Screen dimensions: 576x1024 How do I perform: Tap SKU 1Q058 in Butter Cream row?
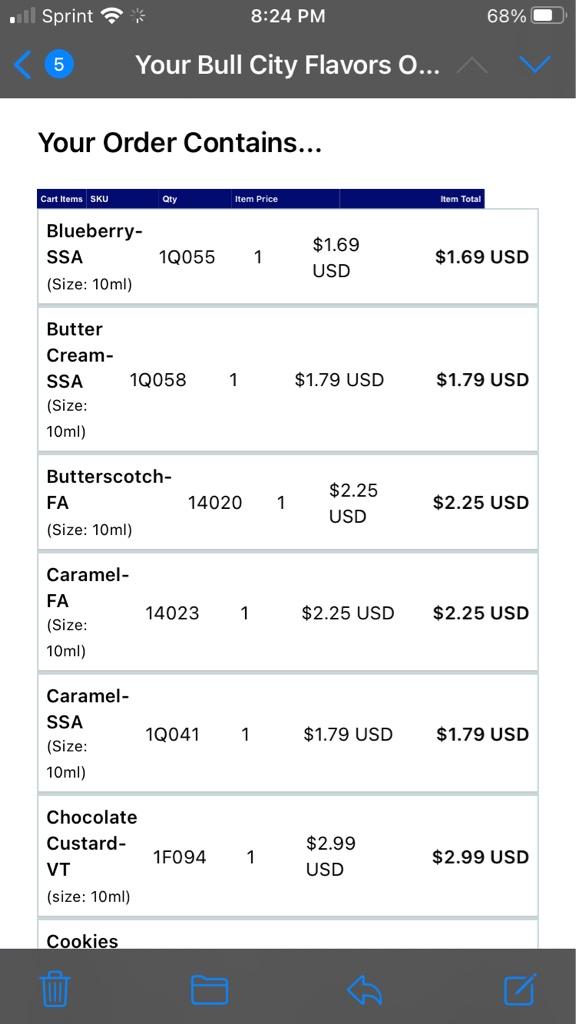click(157, 379)
